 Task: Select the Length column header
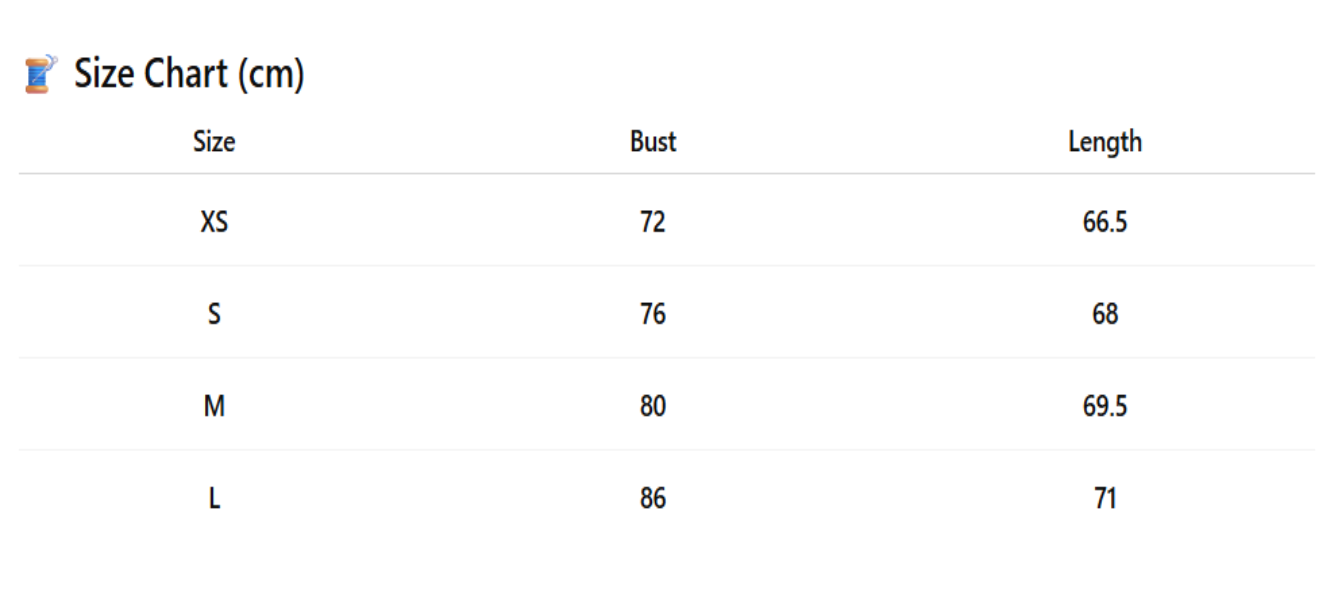[x=1105, y=142]
